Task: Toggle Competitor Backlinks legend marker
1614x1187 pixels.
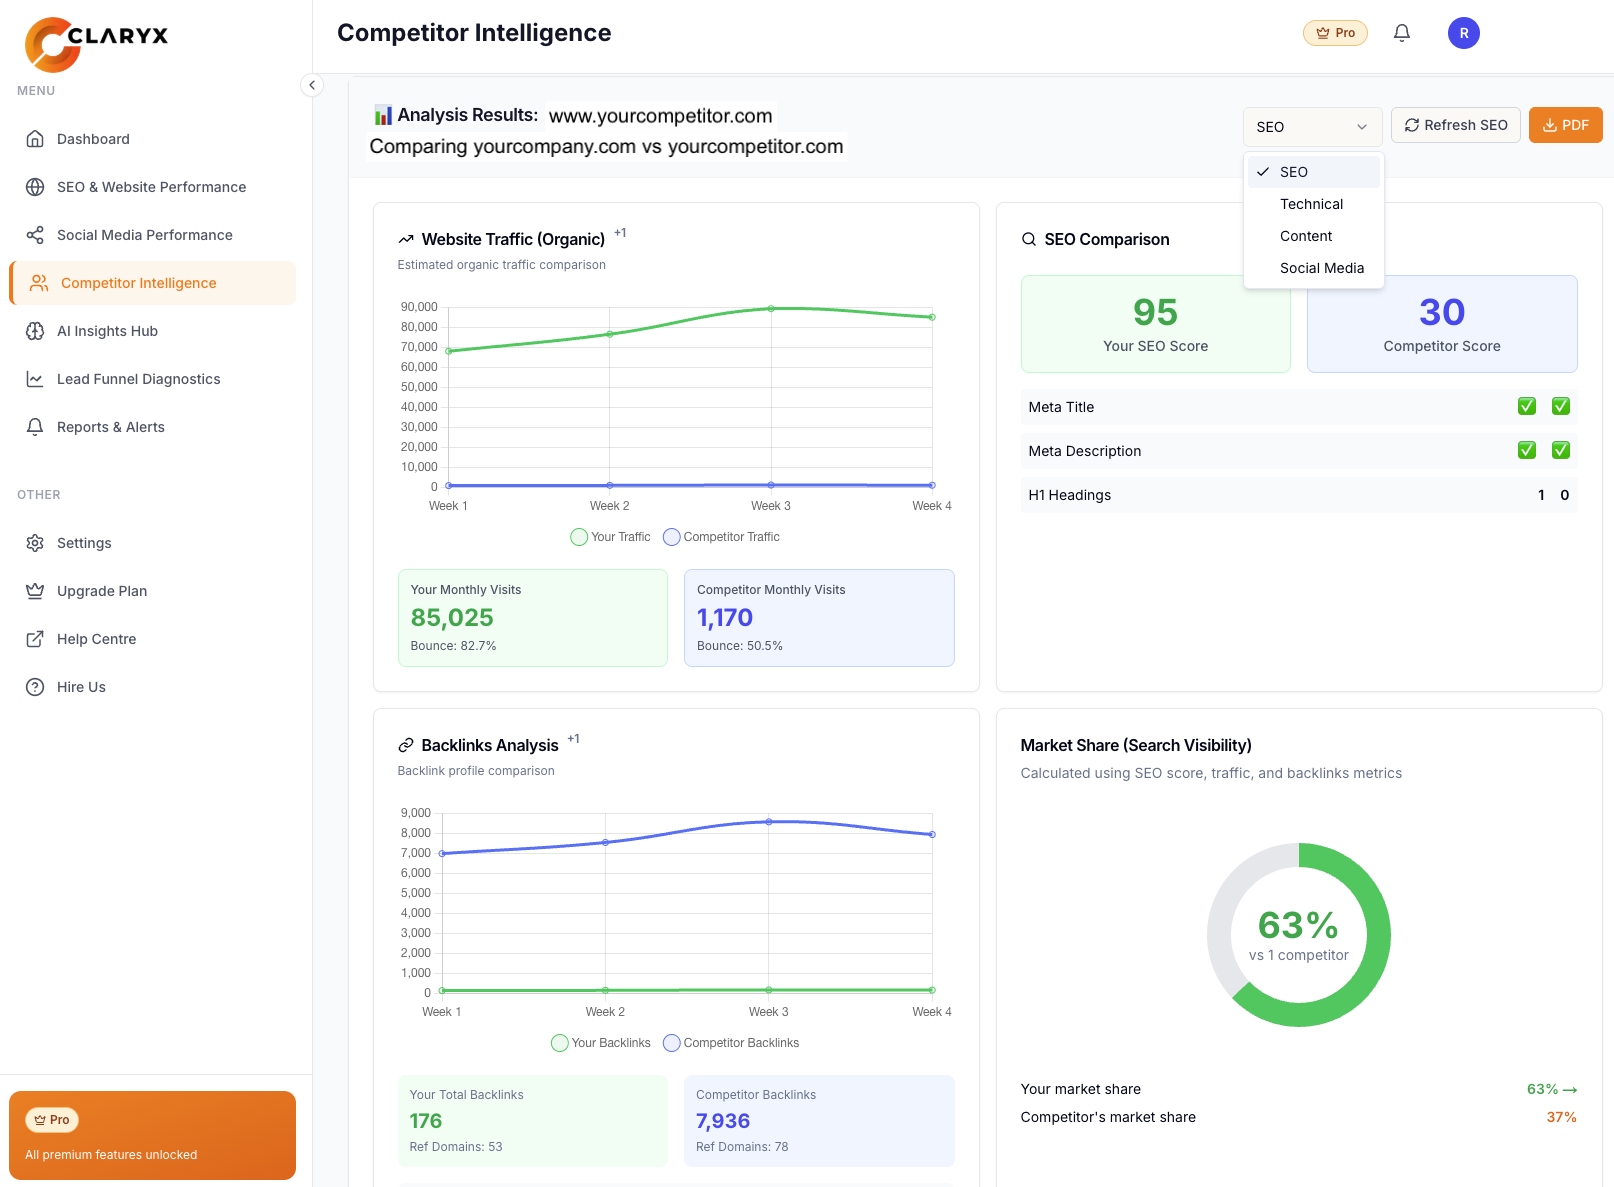Action: pos(672,1043)
